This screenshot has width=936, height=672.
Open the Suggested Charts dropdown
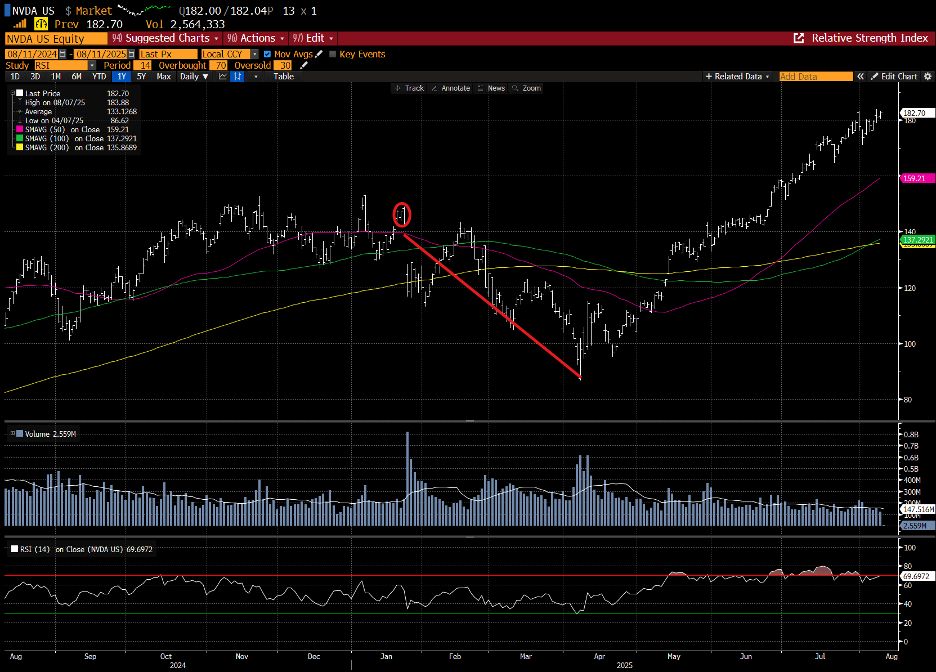click(165, 38)
